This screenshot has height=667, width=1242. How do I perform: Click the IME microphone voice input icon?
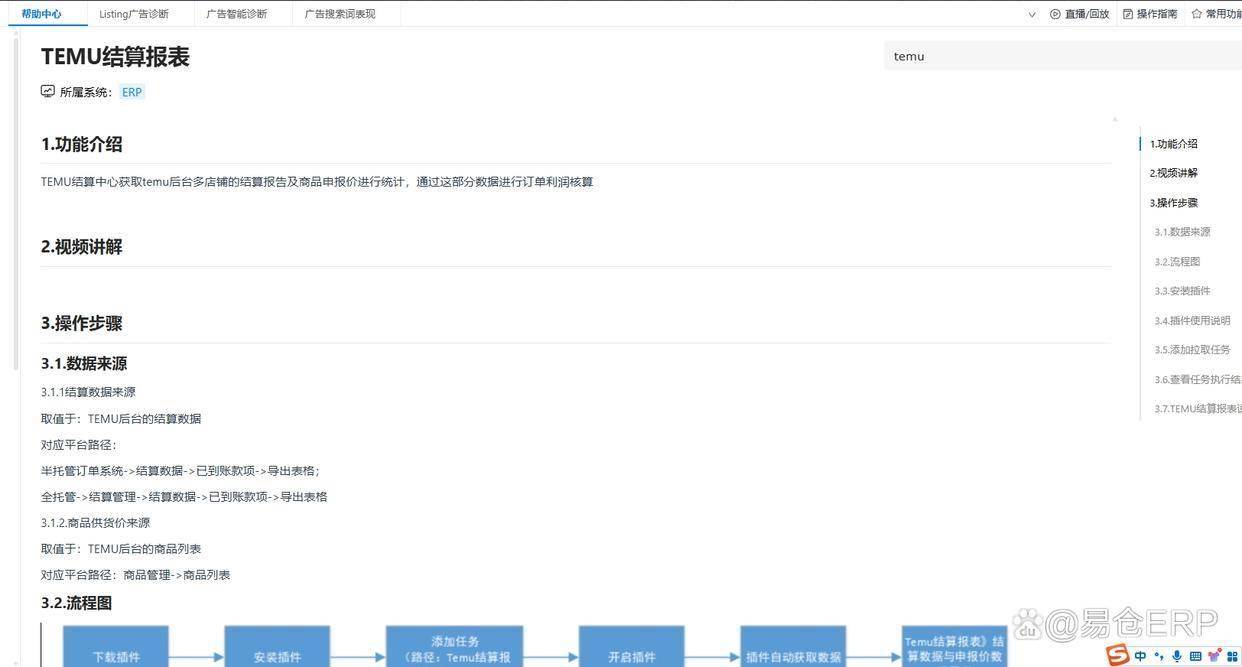(1177, 656)
